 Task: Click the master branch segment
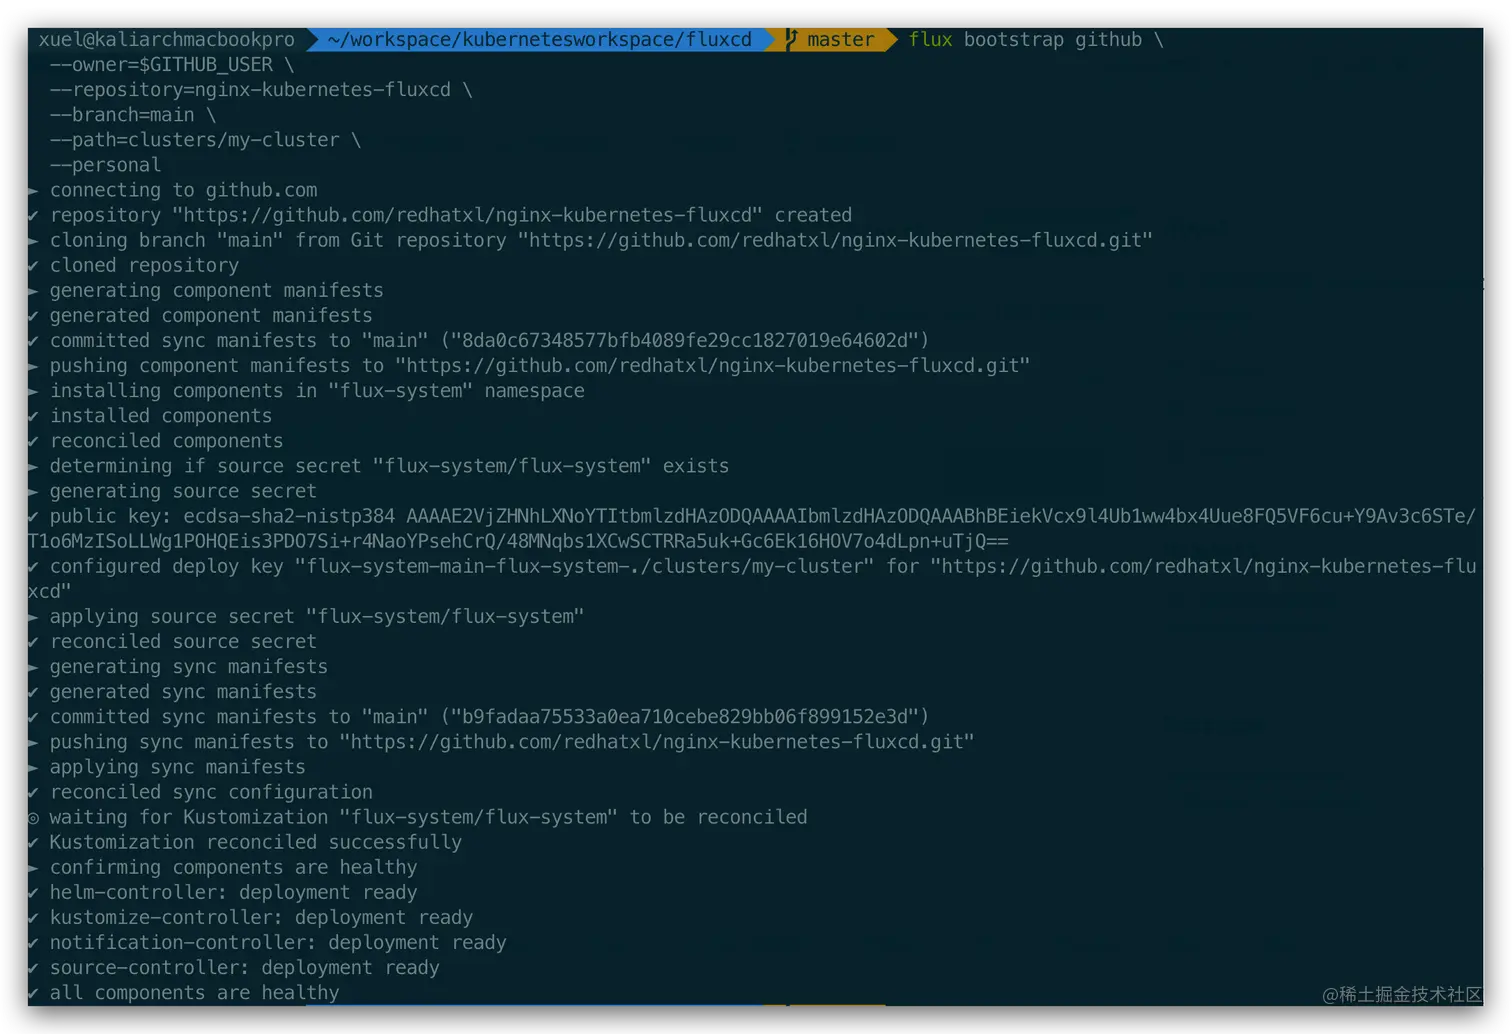coord(840,40)
